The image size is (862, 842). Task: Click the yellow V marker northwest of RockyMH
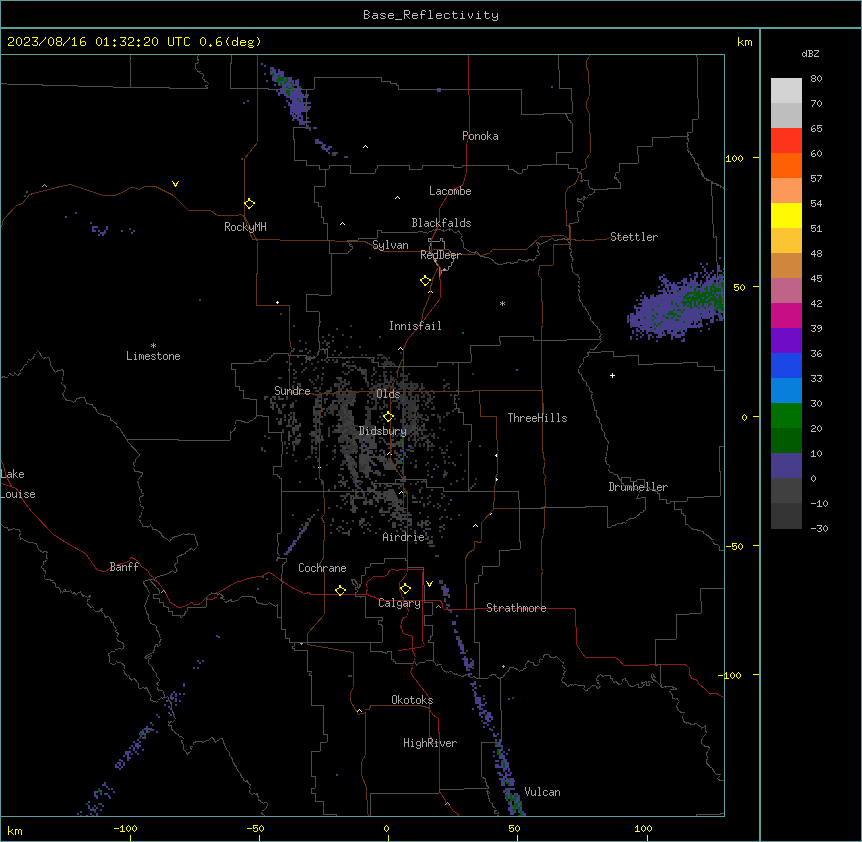[x=175, y=184]
